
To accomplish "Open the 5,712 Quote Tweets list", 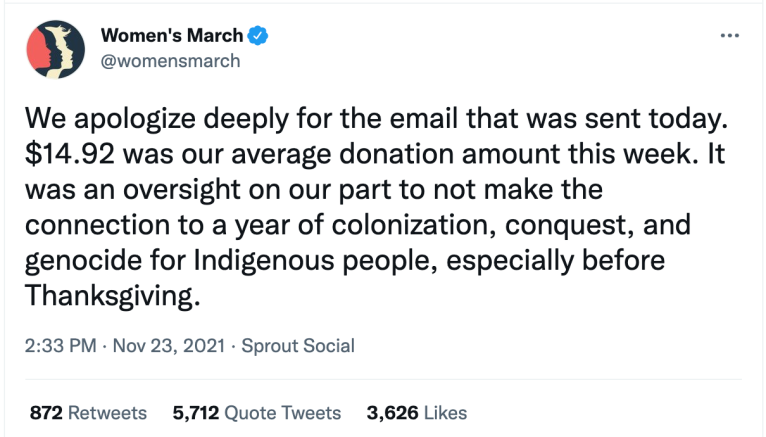I will point(256,412).
